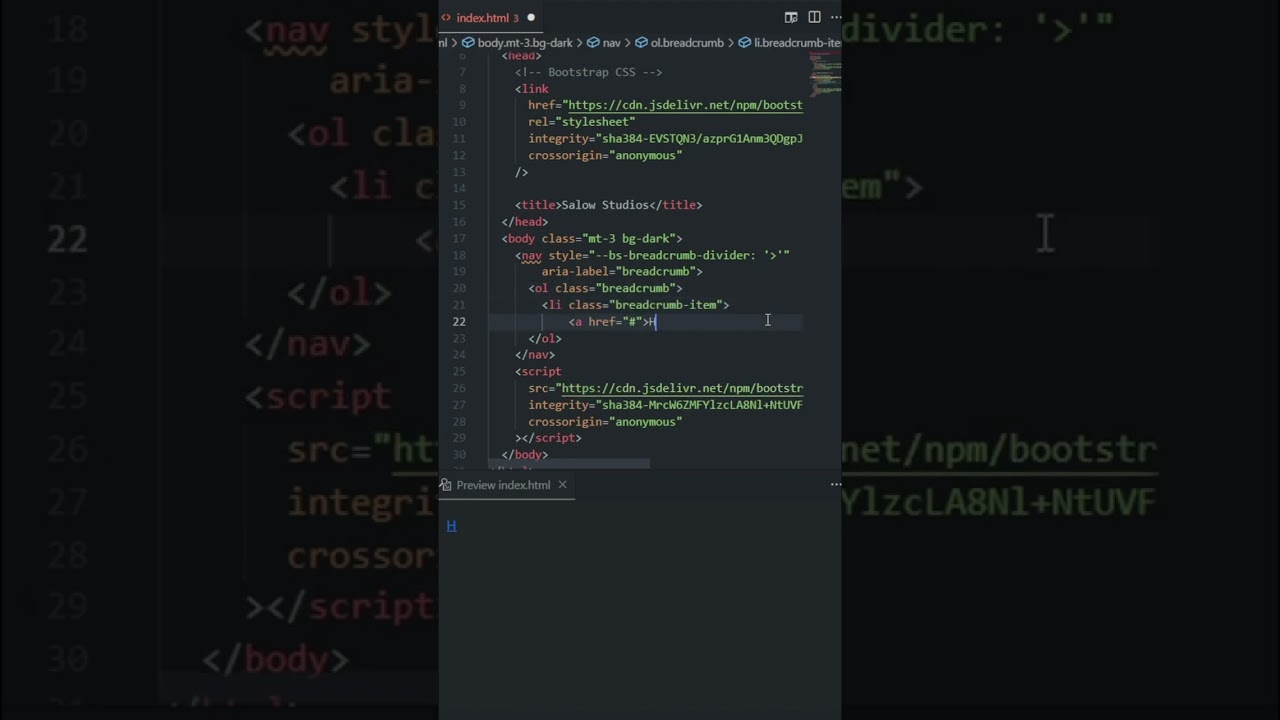Image resolution: width=1280 pixels, height=720 pixels.
Task: Click the unsaved dot on index.html tab
Action: tap(531, 18)
